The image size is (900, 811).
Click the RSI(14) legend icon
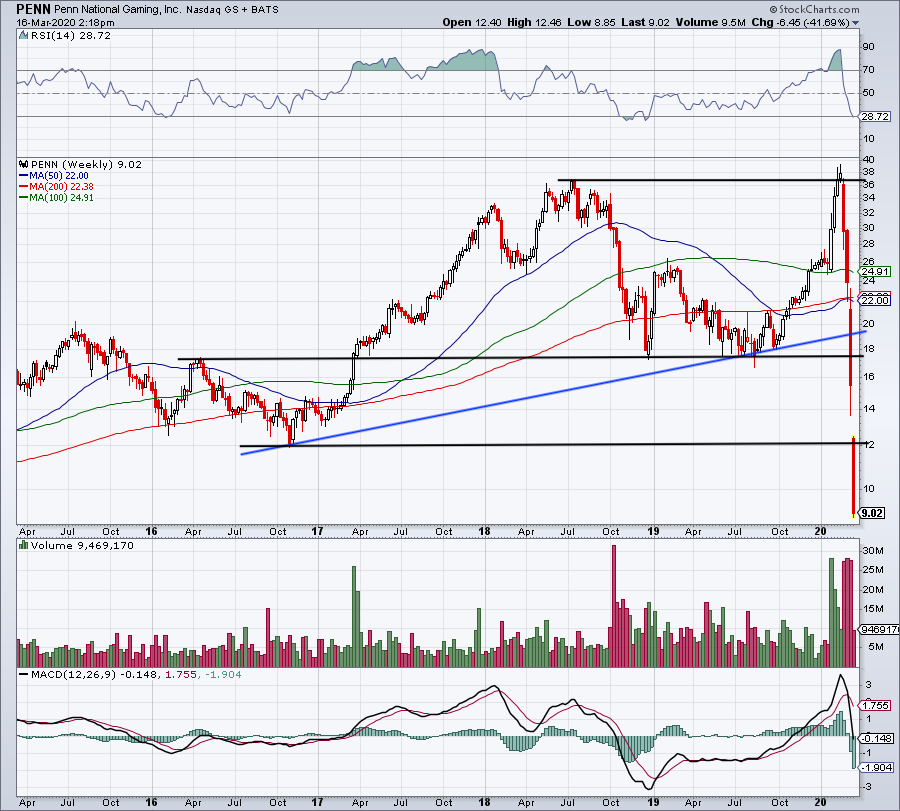pyautogui.click(x=23, y=36)
